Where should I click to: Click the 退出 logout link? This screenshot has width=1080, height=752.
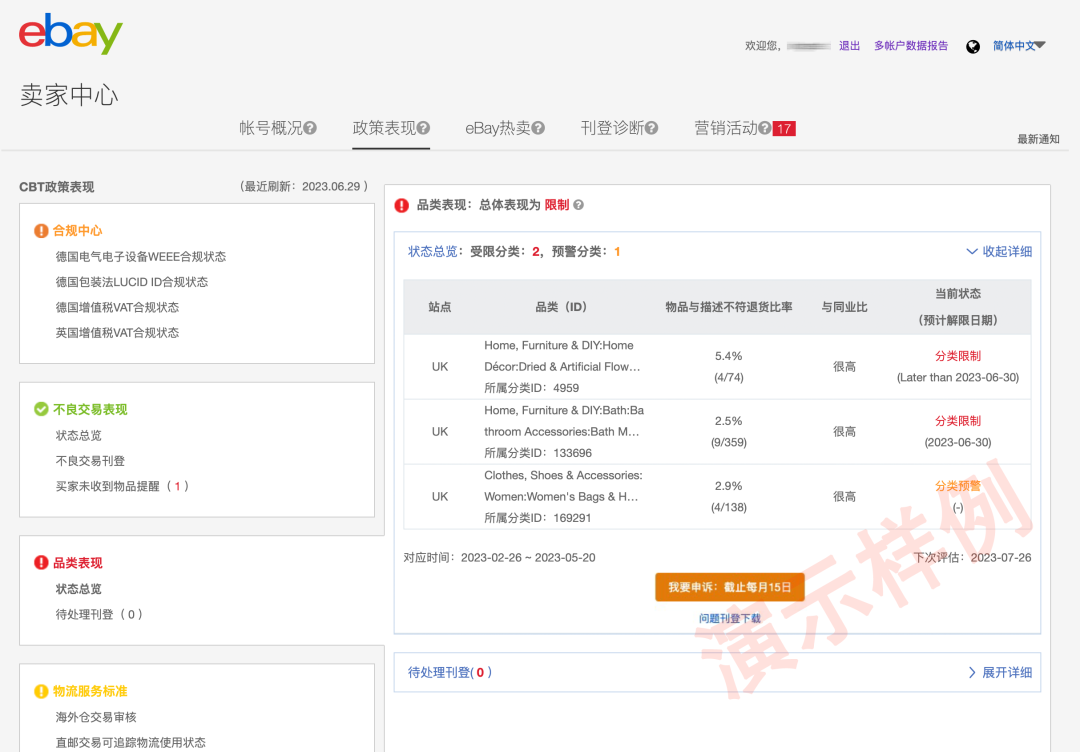pos(849,46)
